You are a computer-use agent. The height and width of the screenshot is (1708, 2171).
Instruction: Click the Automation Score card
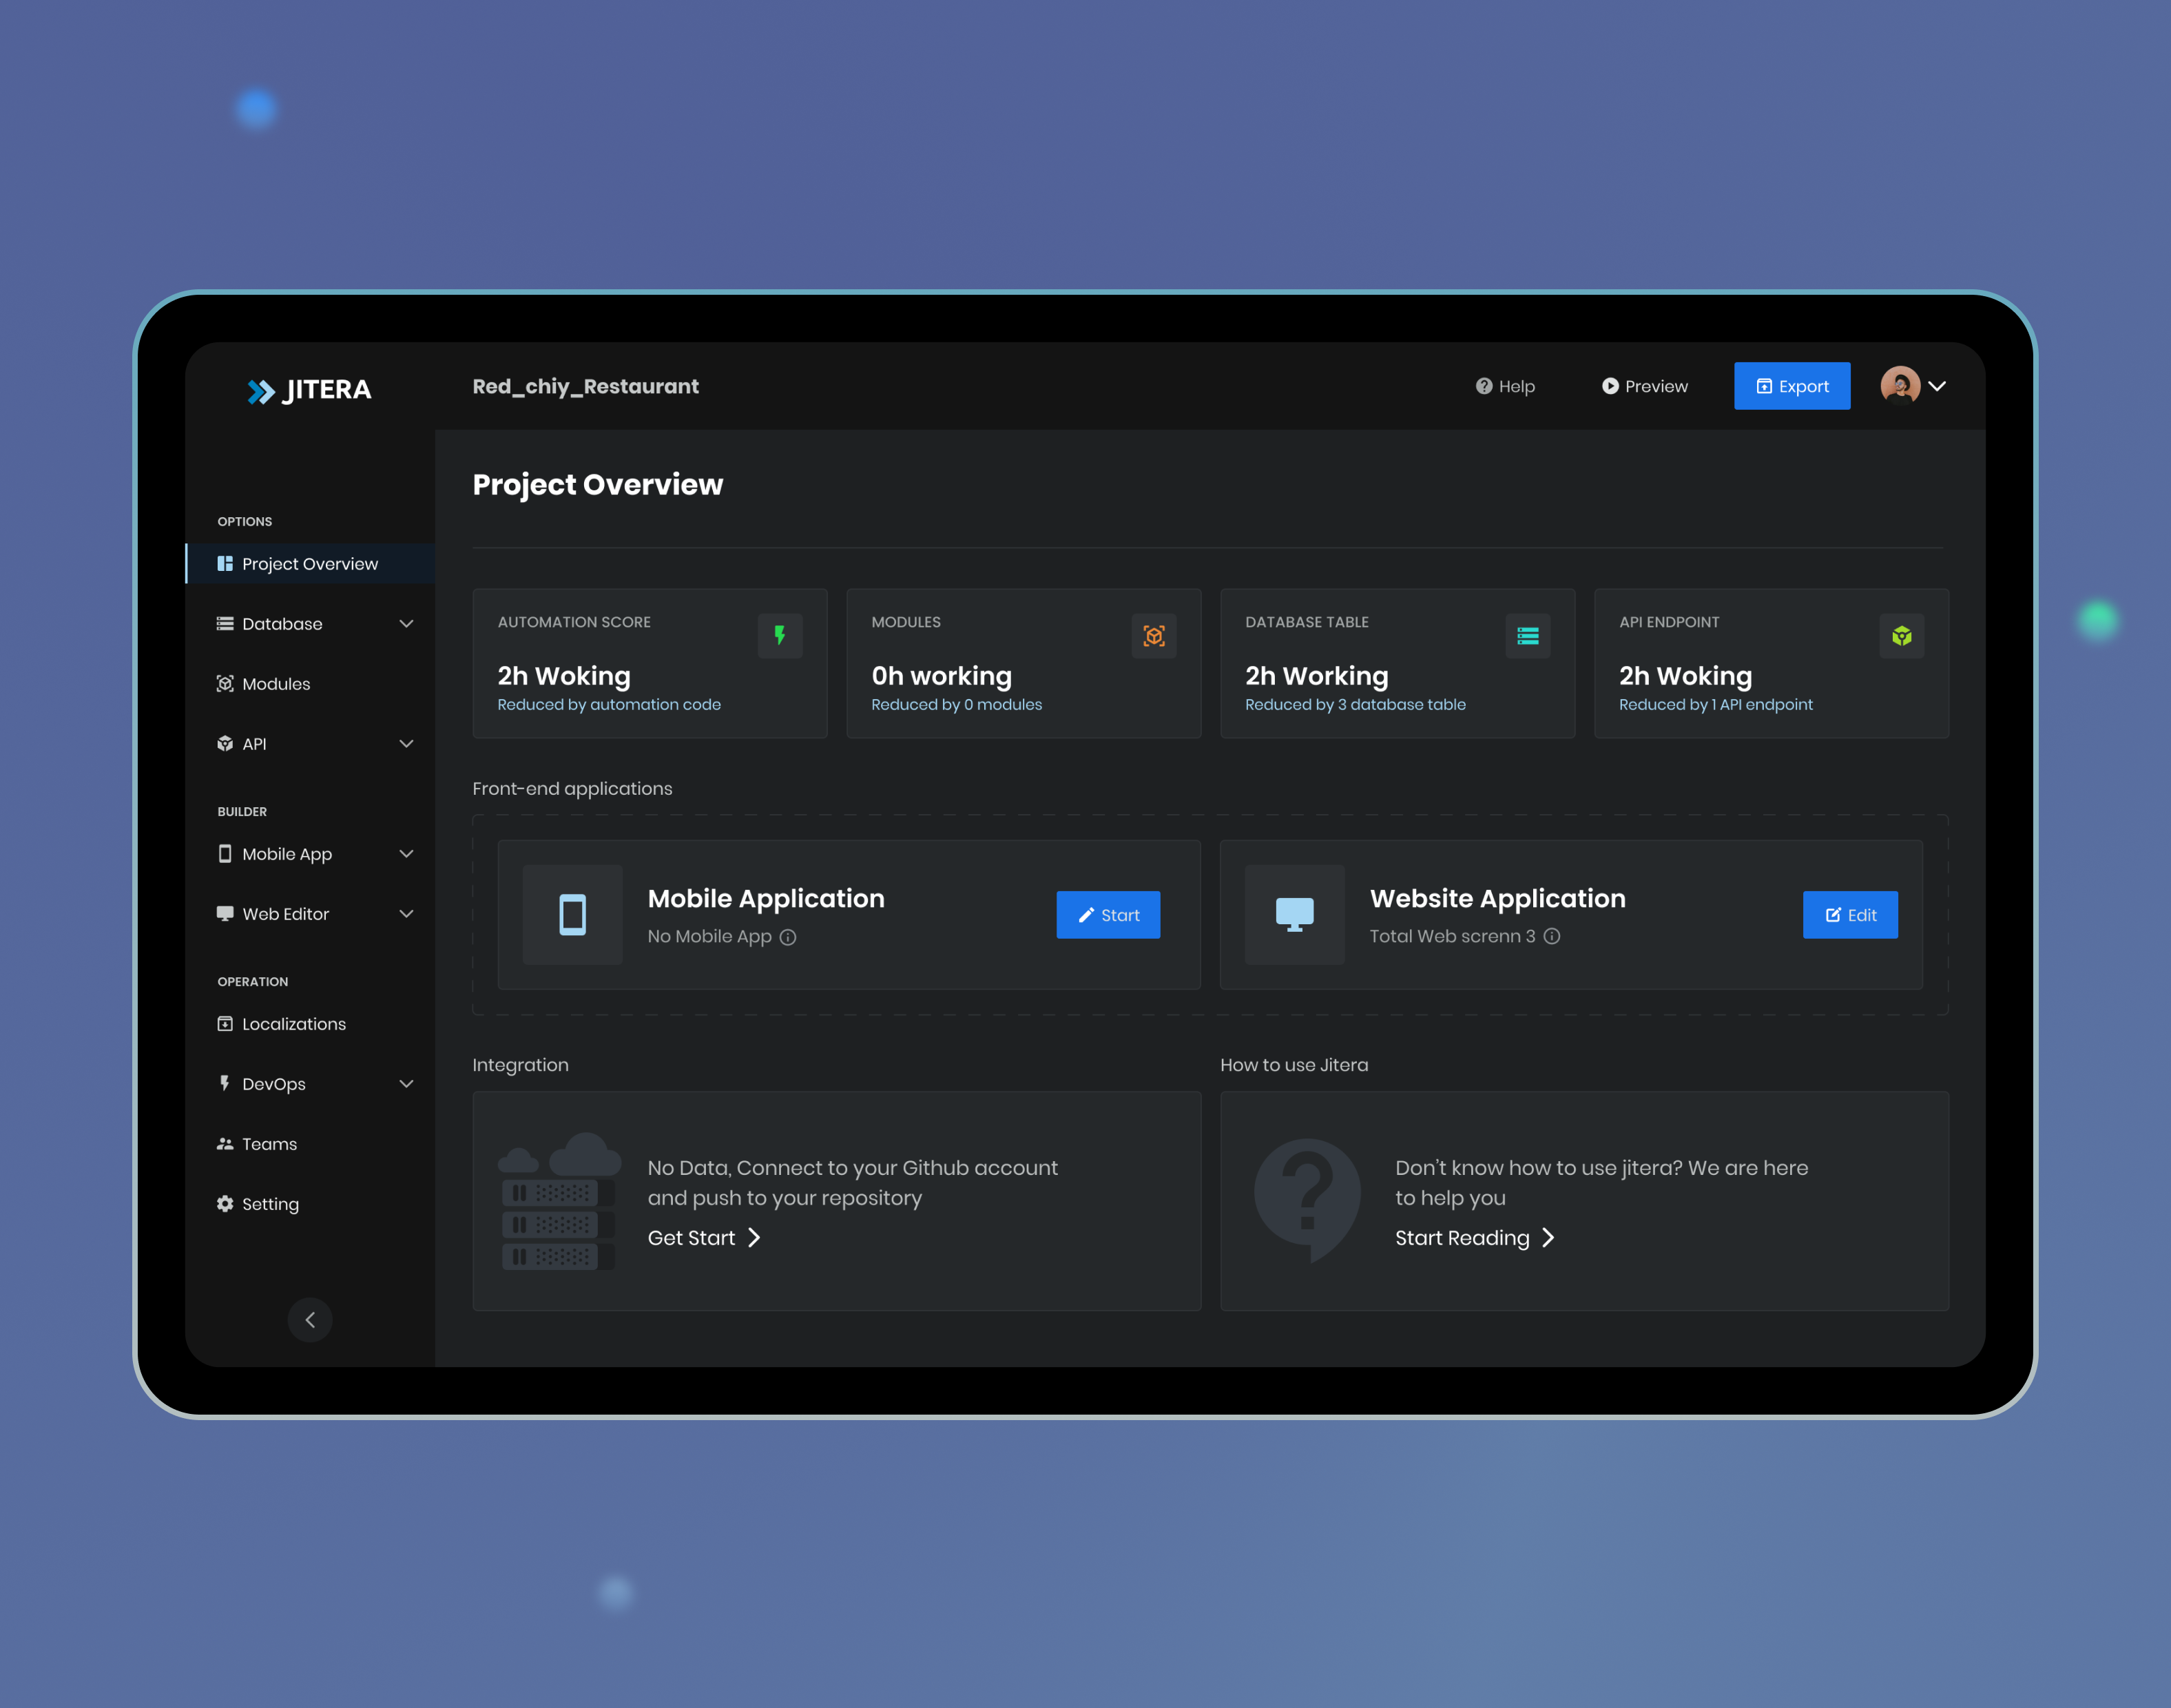pos(650,663)
